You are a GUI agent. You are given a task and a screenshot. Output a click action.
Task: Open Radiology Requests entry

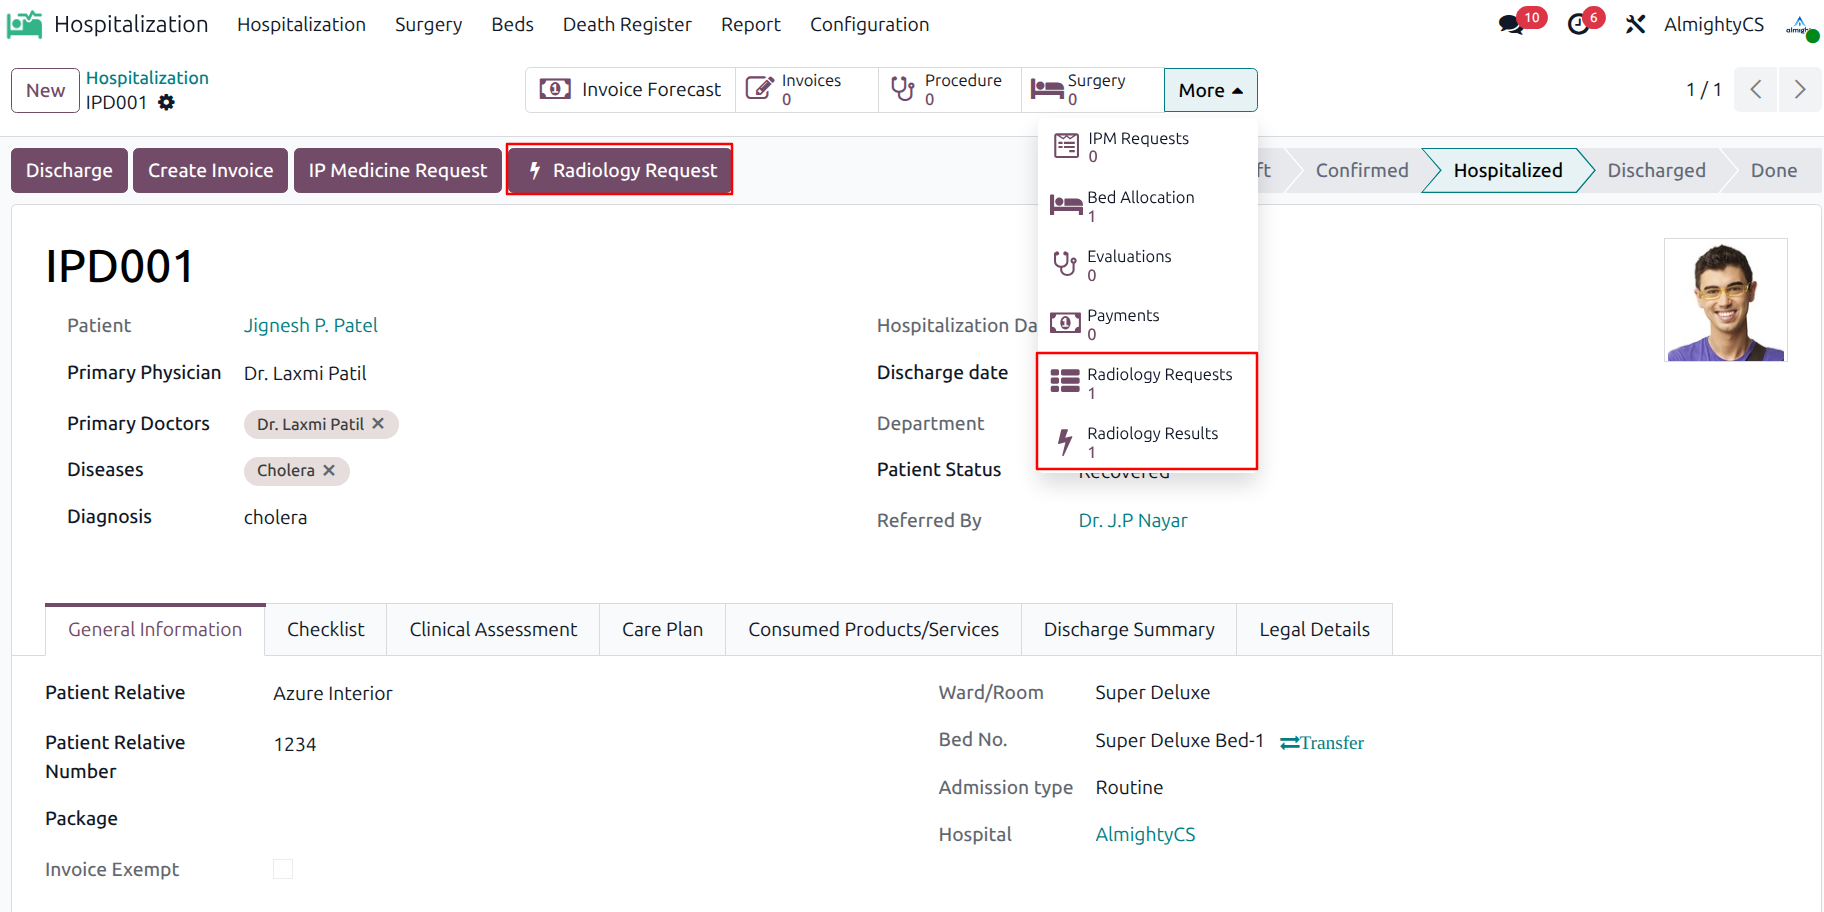[1147, 383]
